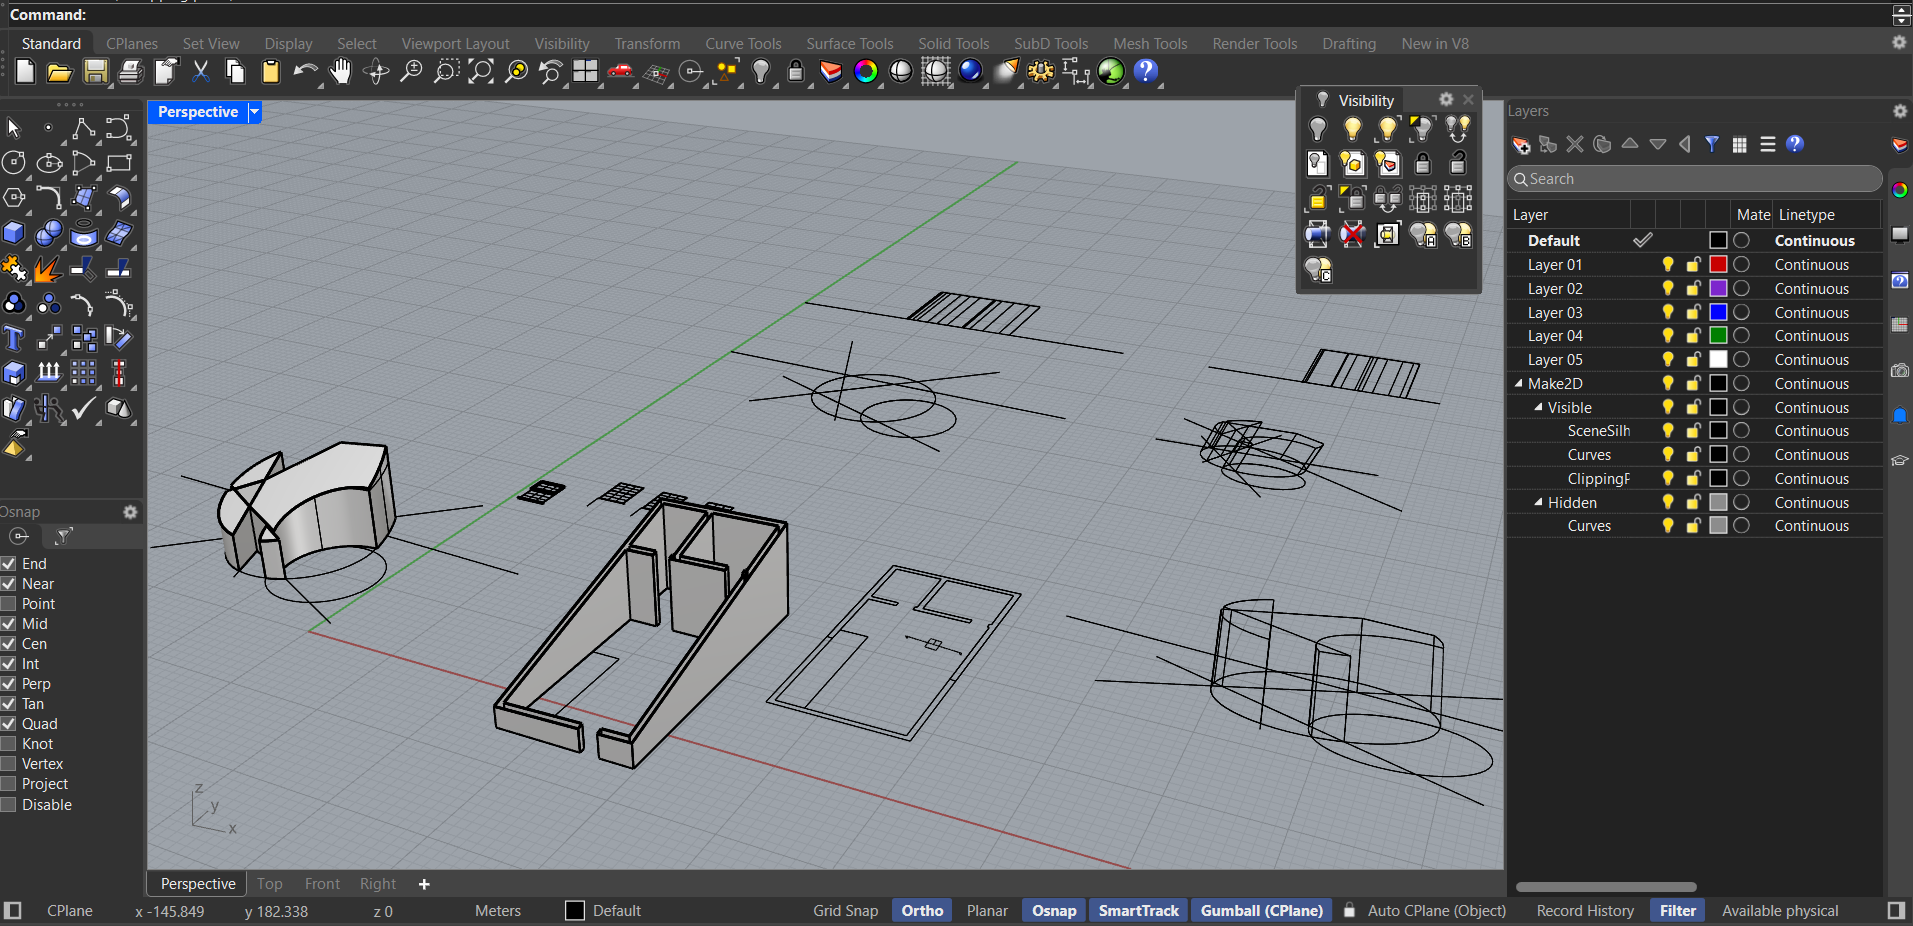
Task: Click Record History in status bar
Action: [1585, 911]
